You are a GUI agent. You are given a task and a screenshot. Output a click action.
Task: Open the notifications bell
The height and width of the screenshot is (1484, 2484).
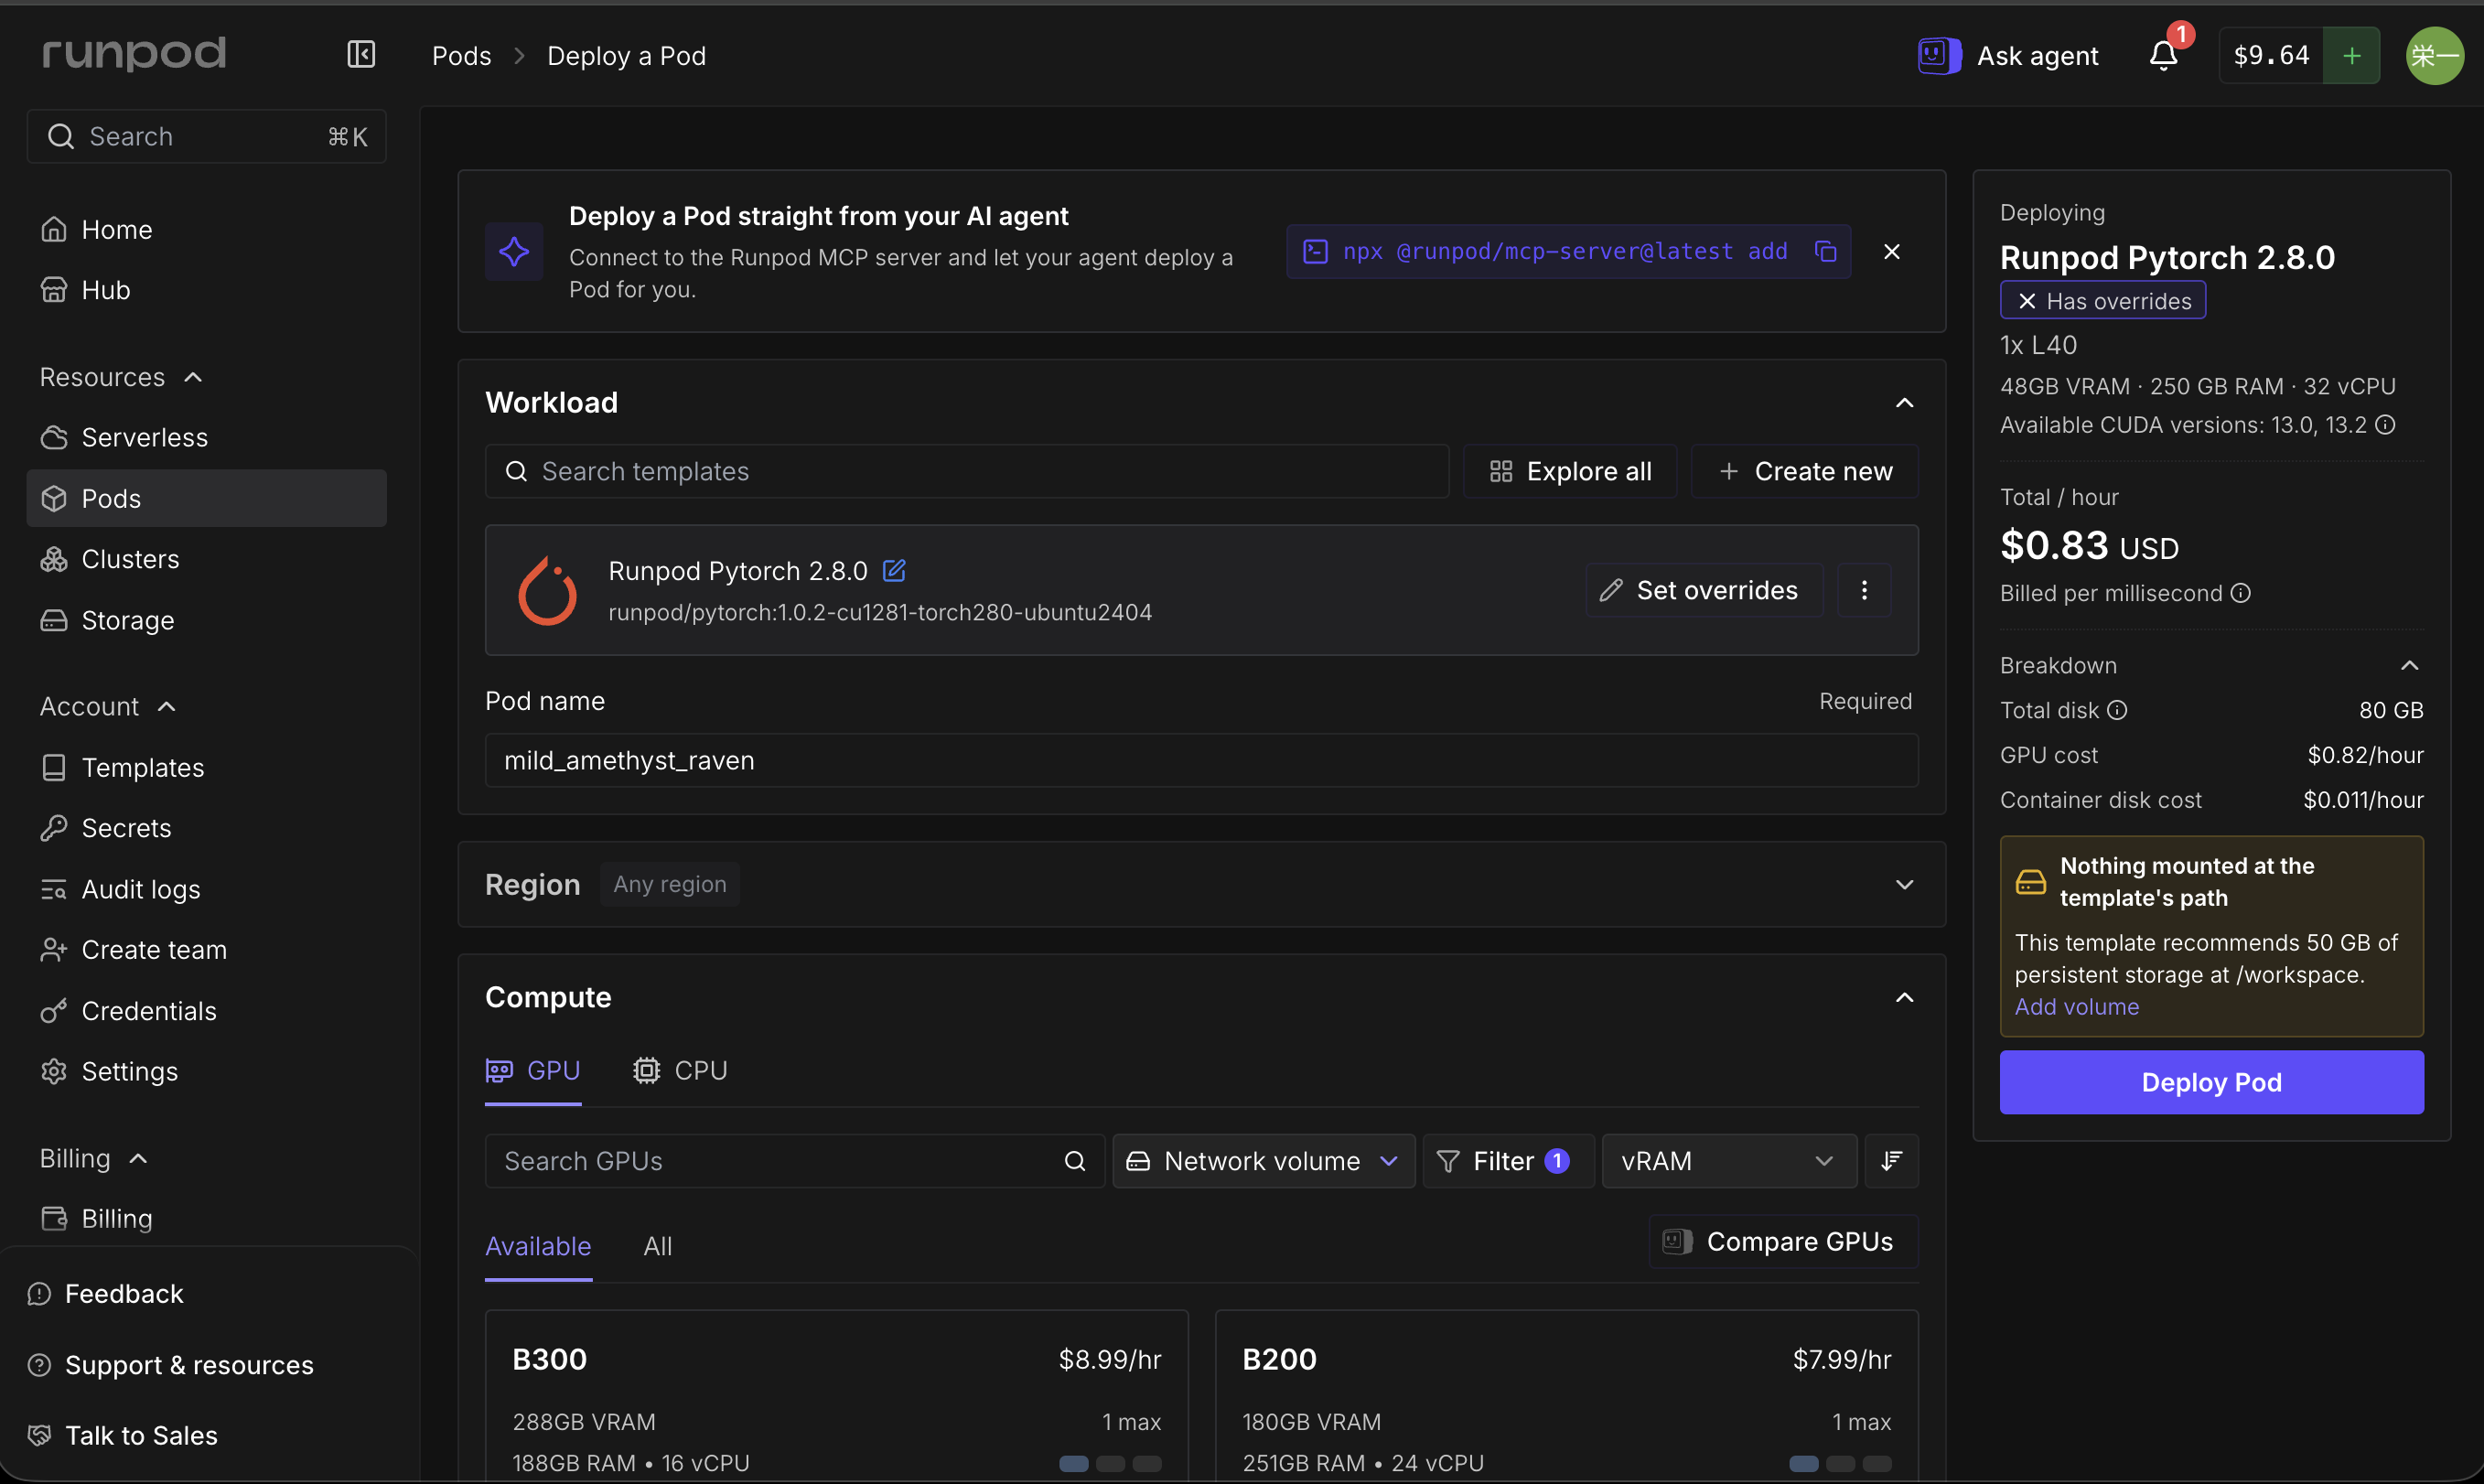tap(2164, 54)
